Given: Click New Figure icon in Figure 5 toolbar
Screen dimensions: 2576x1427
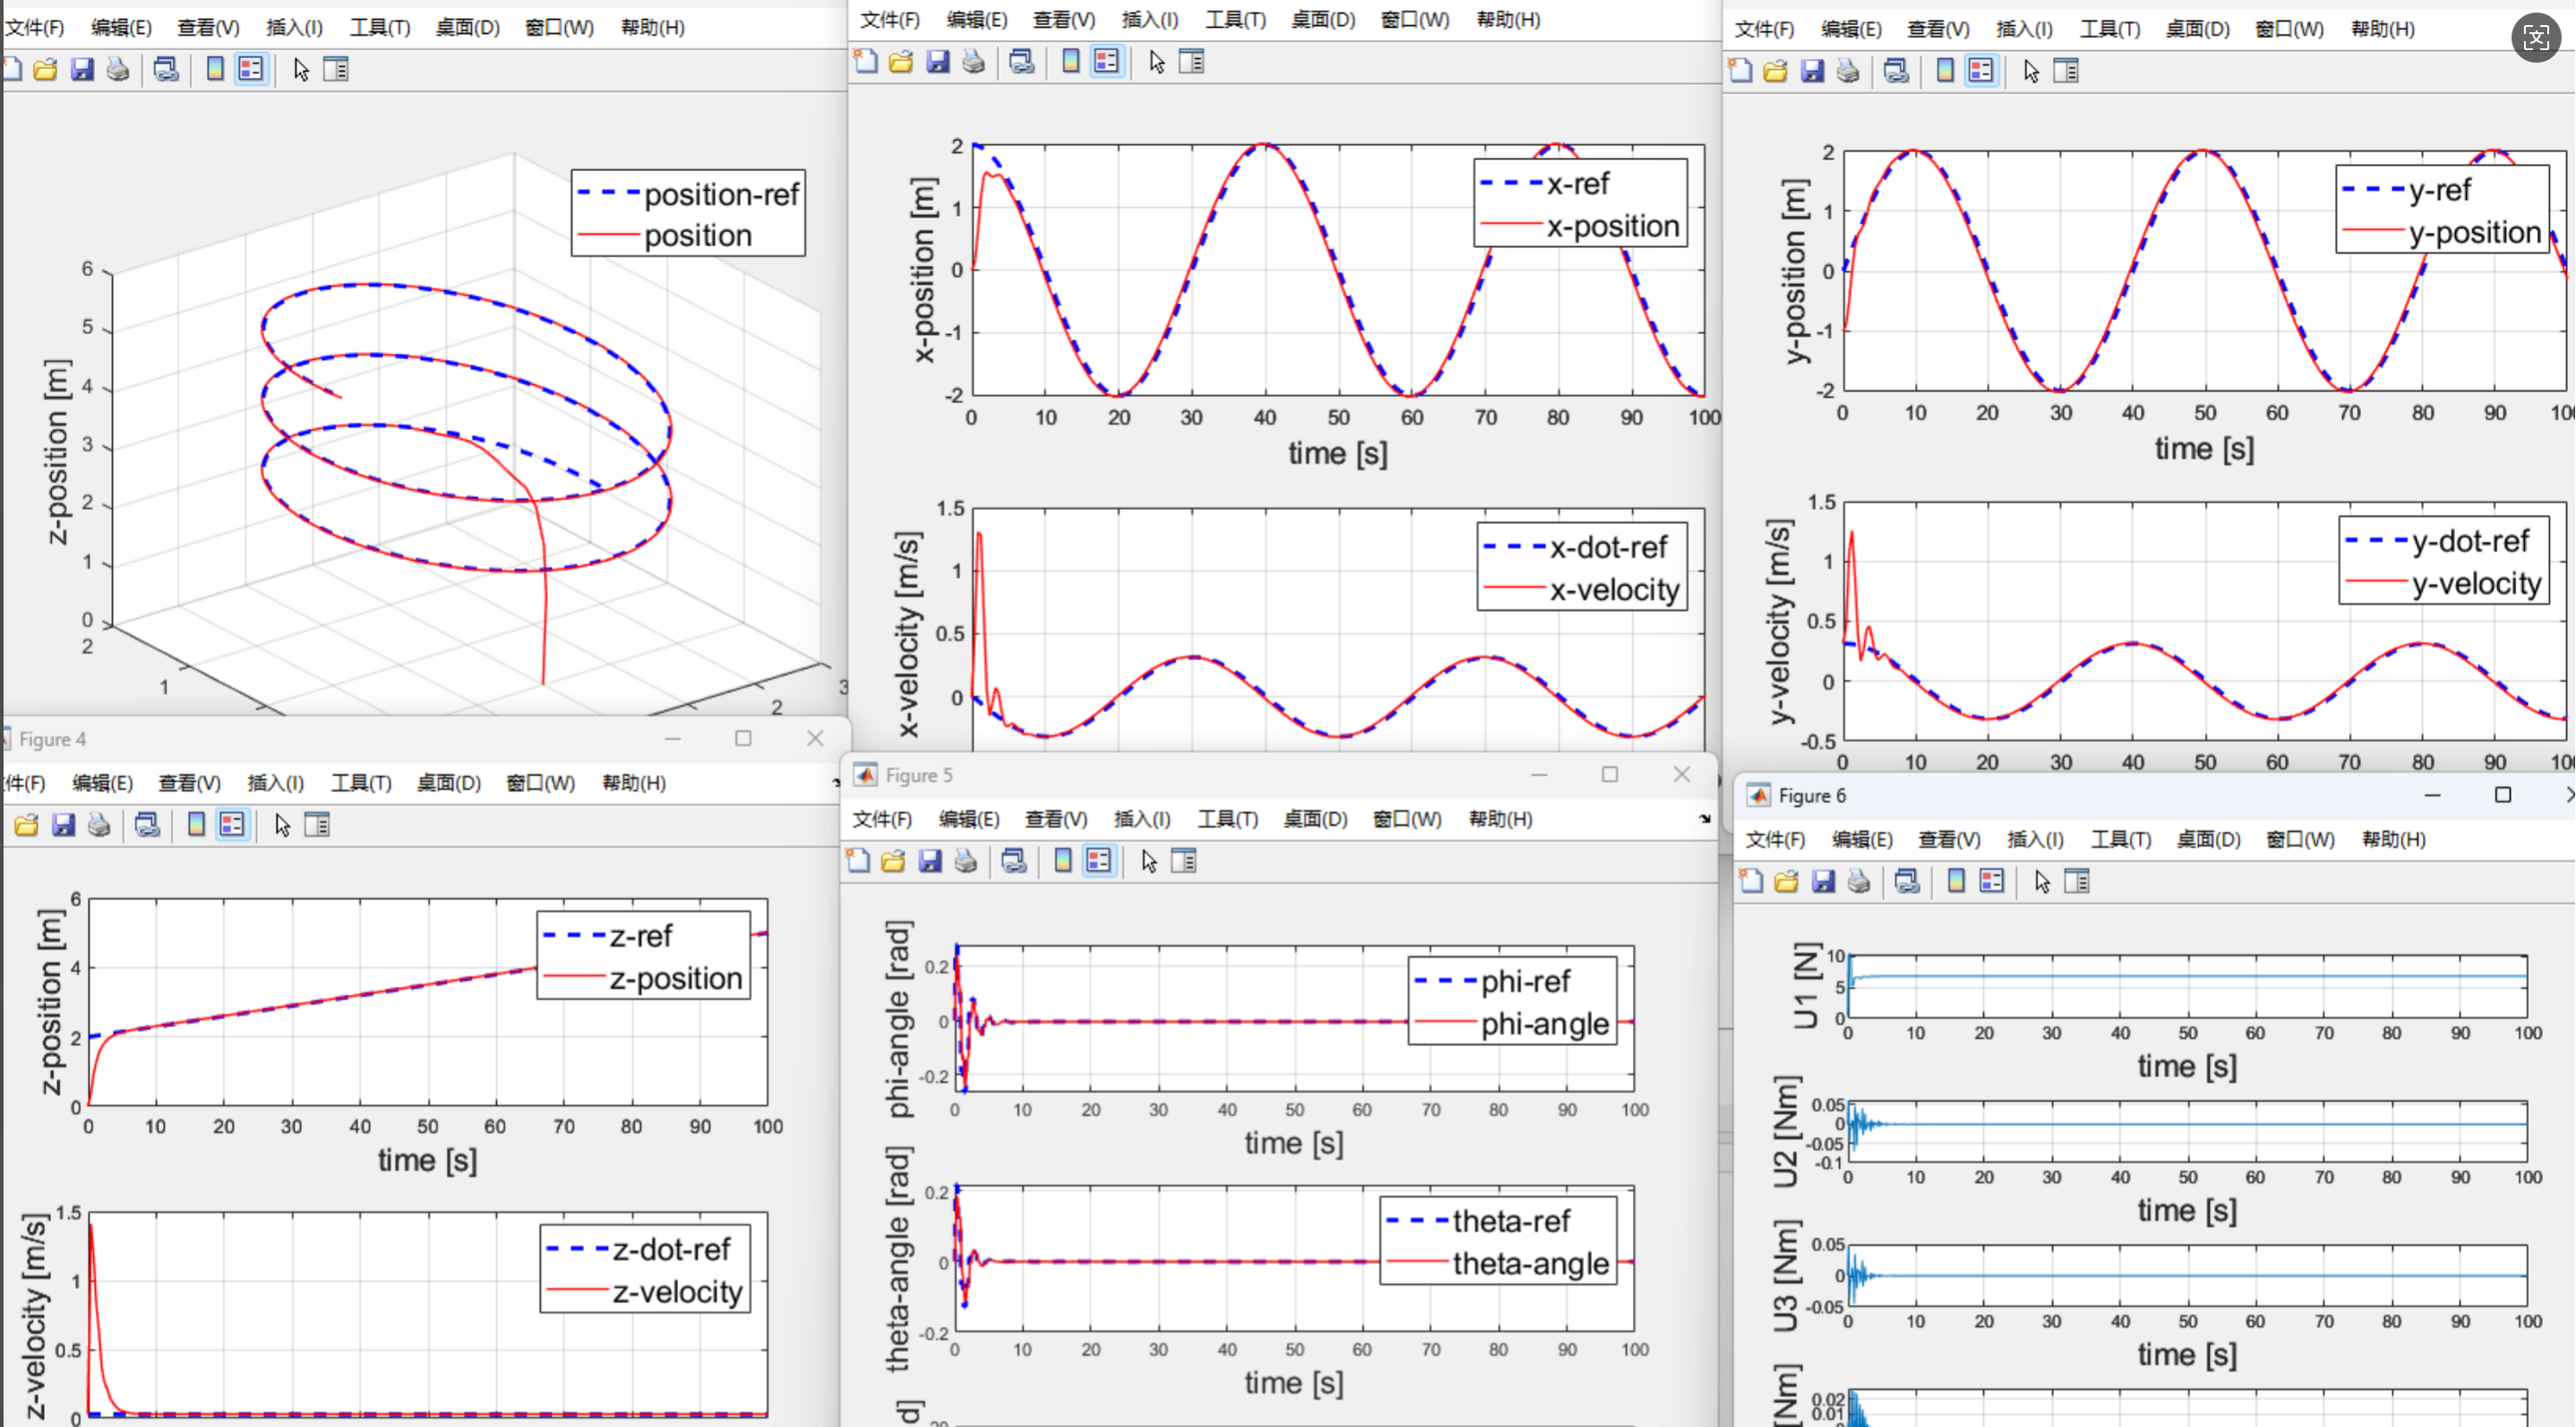Looking at the screenshot, I should point(858,861).
